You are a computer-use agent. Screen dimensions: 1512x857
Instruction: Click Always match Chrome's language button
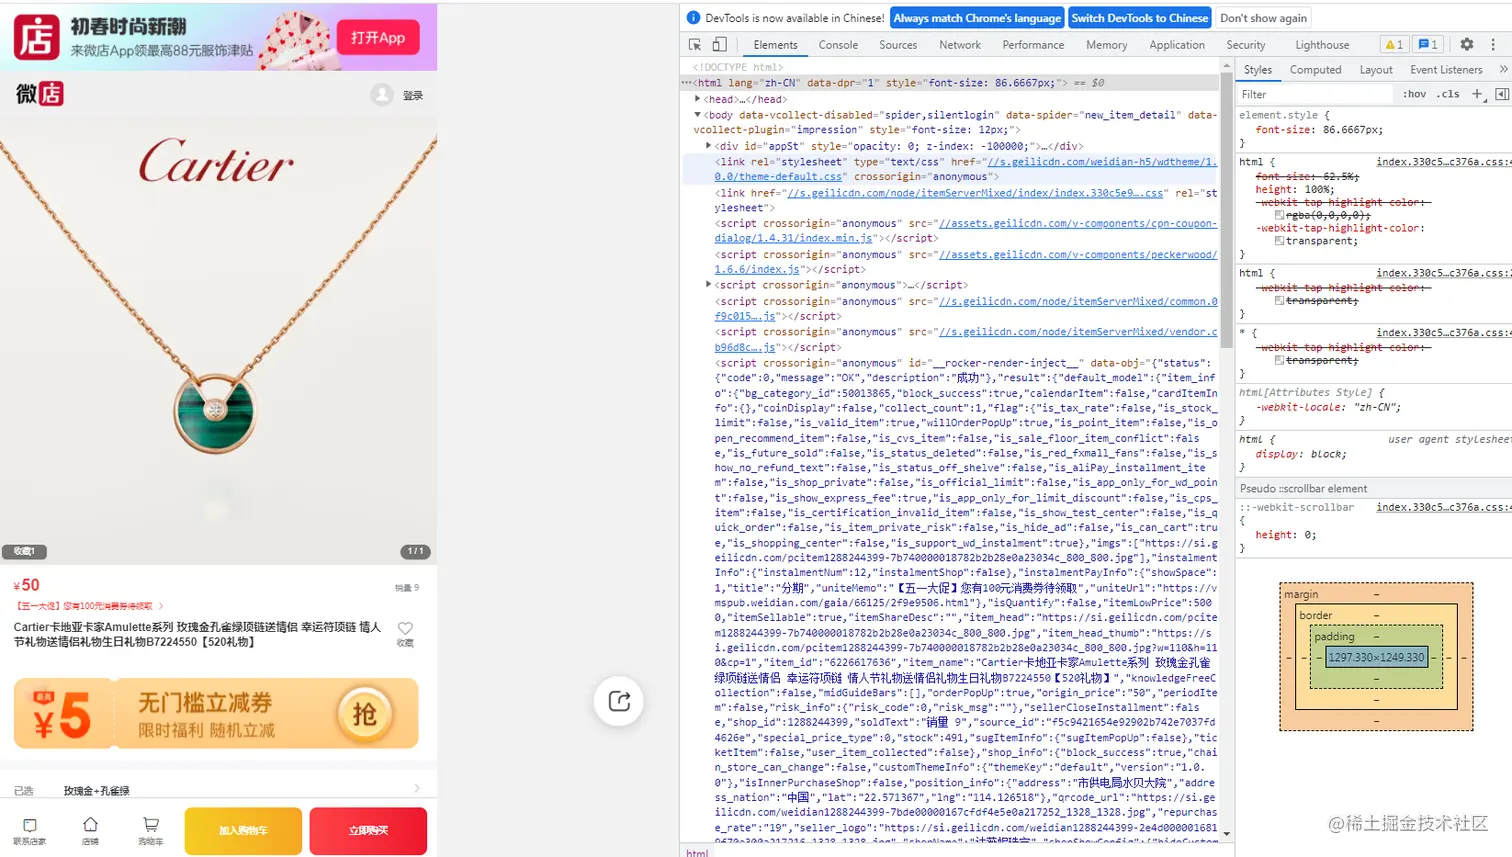point(977,18)
